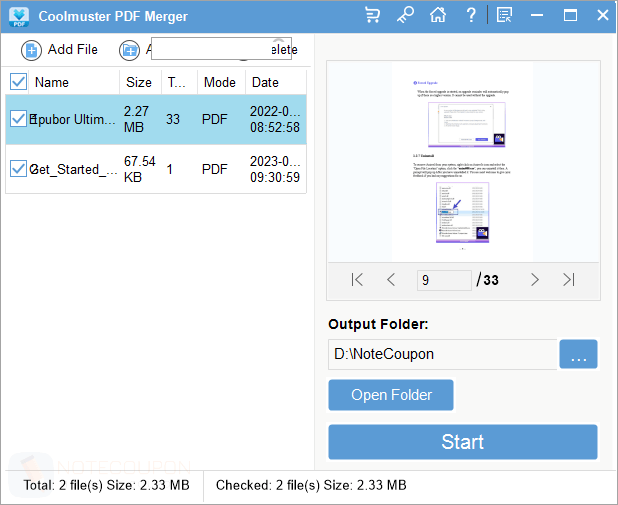Image resolution: width=618 pixels, height=505 pixels.
Task: Click the Add File icon
Action: pyautogui.click(x=31, y=50)
